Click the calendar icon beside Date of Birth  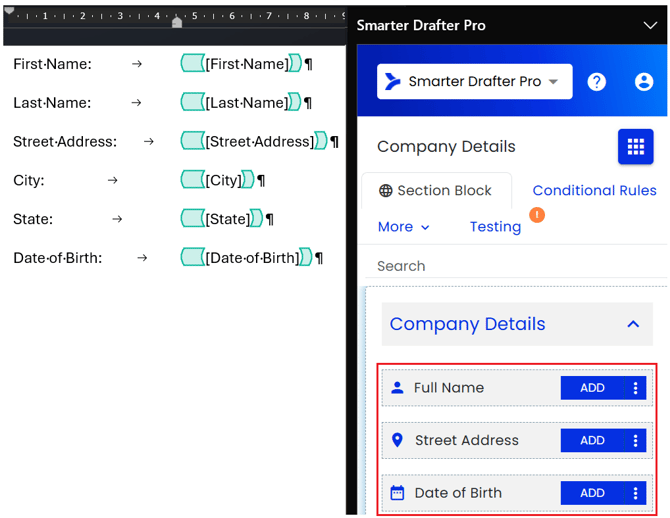(397, 493)
